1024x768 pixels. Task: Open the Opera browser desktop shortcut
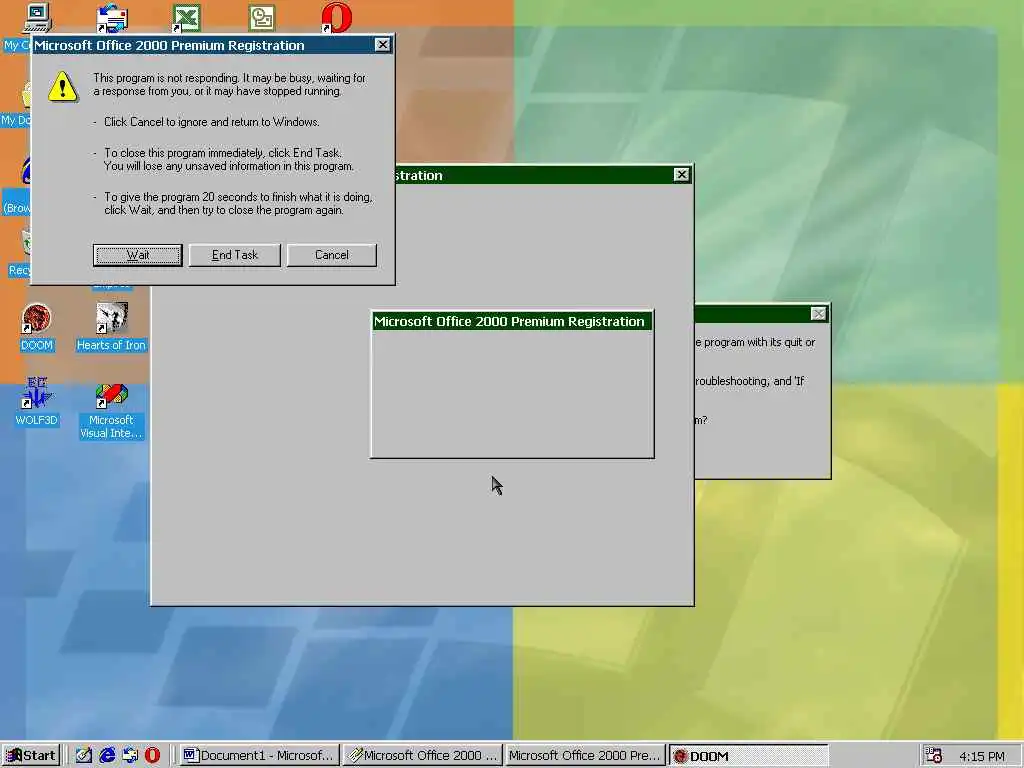tap(336, 18)
